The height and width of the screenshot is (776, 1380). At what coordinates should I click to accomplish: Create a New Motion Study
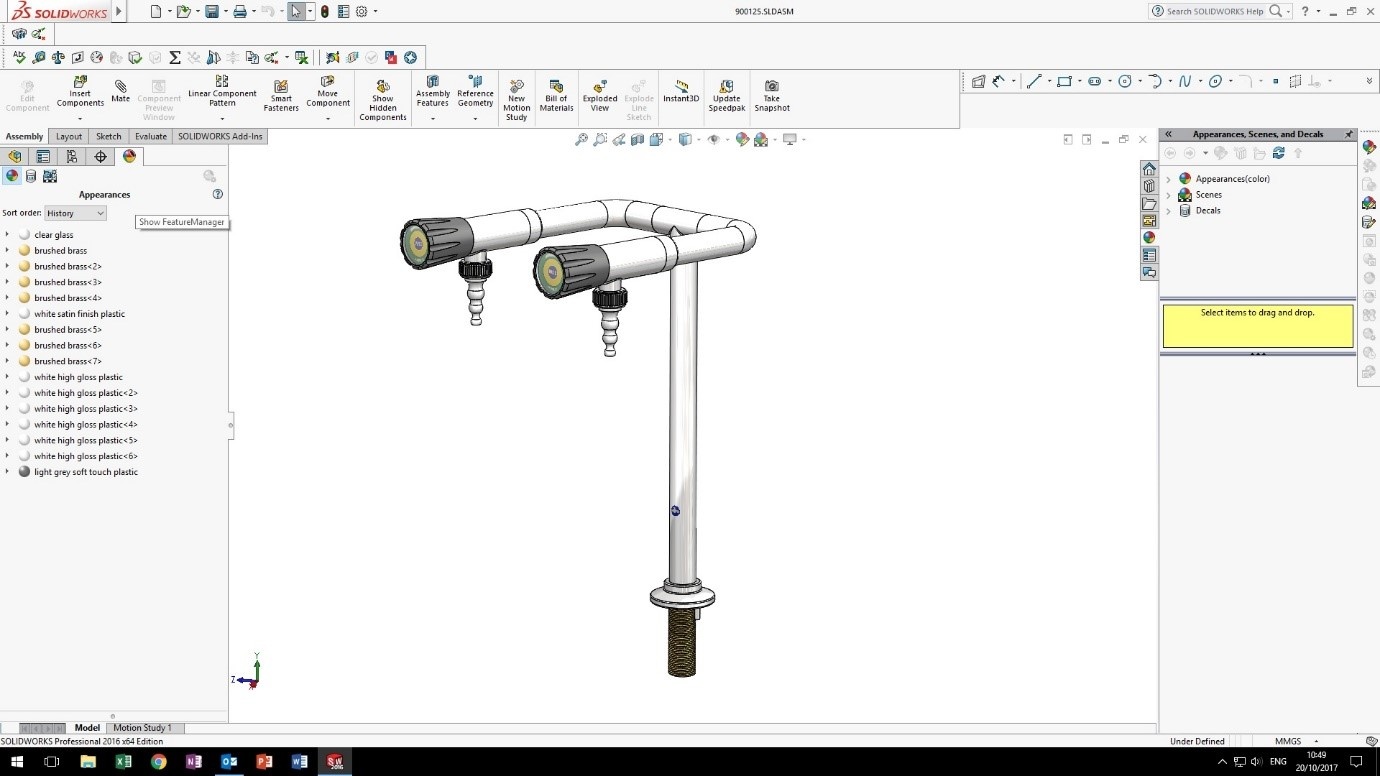pyautogui.click(x=516, y=100)
